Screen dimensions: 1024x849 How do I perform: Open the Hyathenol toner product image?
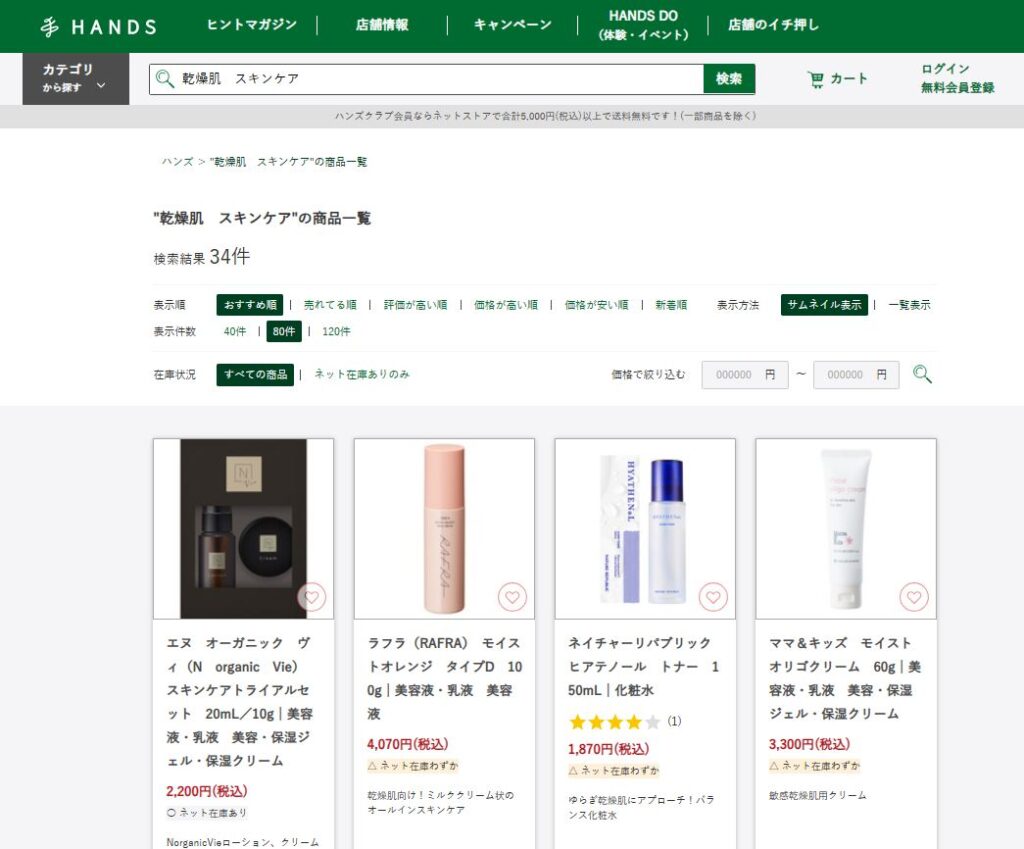(645, 529)
